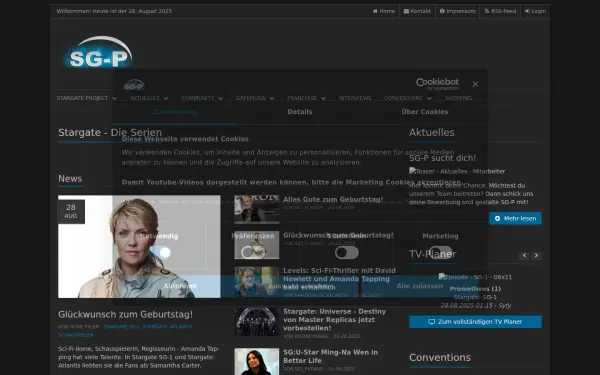Click the Mehr lesen button
Viewport: 600px width, 375px height.
point(515,218)
